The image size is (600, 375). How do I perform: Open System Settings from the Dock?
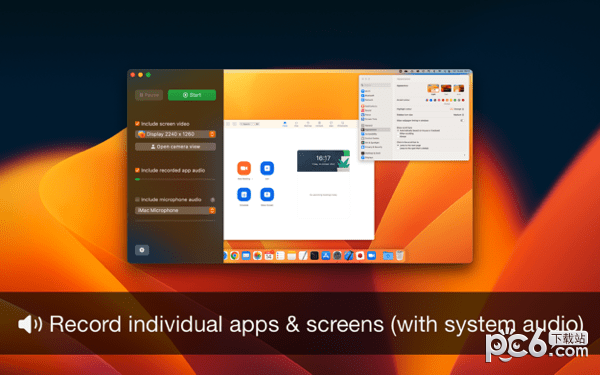click(x=337, y=256)
